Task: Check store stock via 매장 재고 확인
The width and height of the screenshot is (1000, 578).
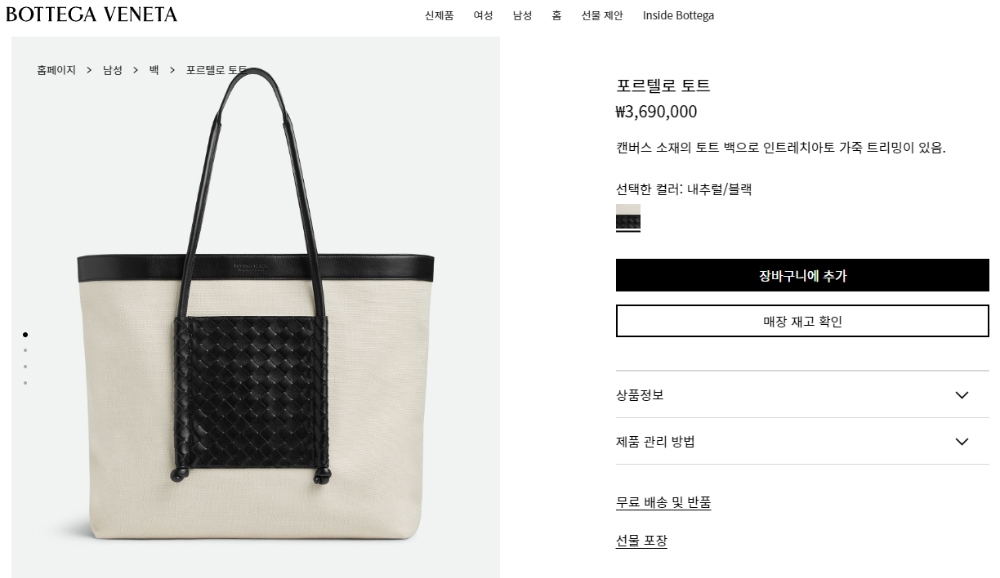Action: coord(802,321)
